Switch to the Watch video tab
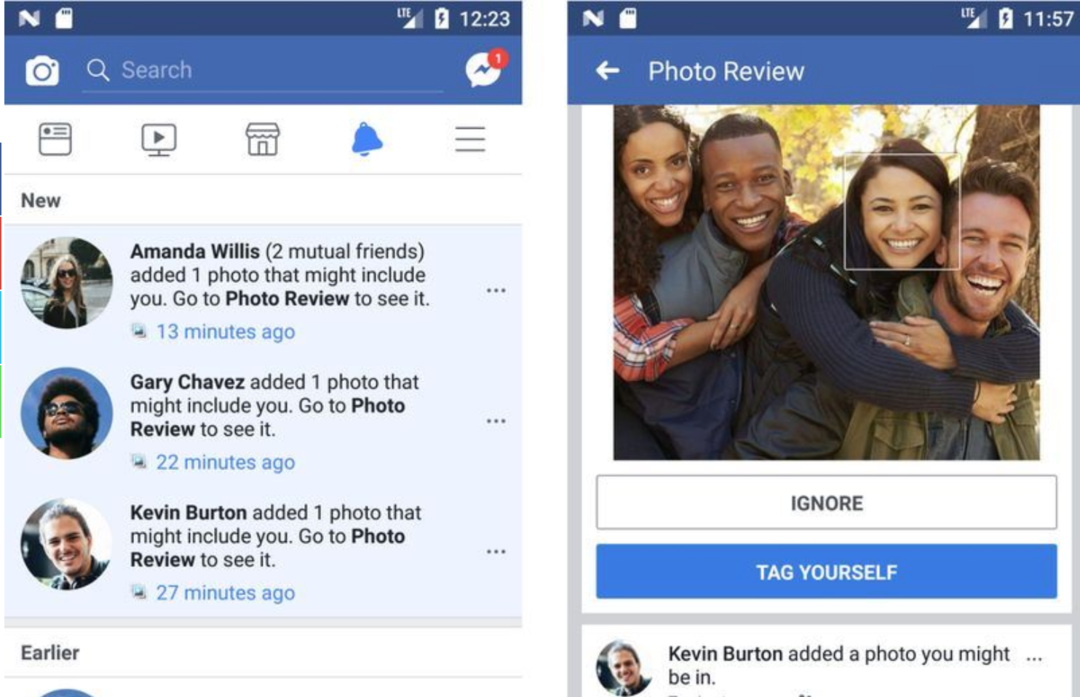The height and width of the screenshot is (697, 1080). [159, 140]
